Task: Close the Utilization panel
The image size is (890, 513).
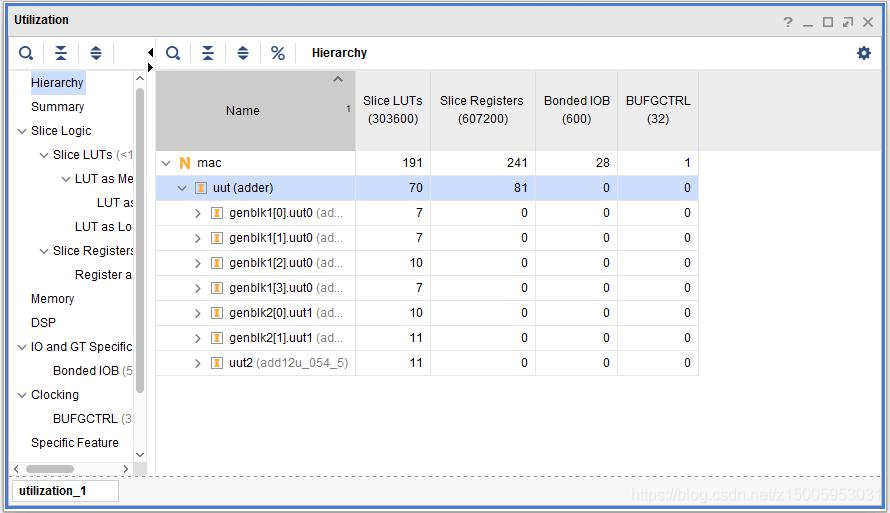Action: tap(868, 22)
